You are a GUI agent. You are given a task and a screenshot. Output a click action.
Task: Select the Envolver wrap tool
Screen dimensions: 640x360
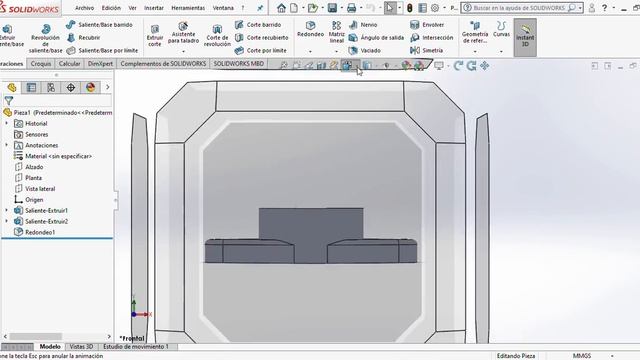(427, 24)
